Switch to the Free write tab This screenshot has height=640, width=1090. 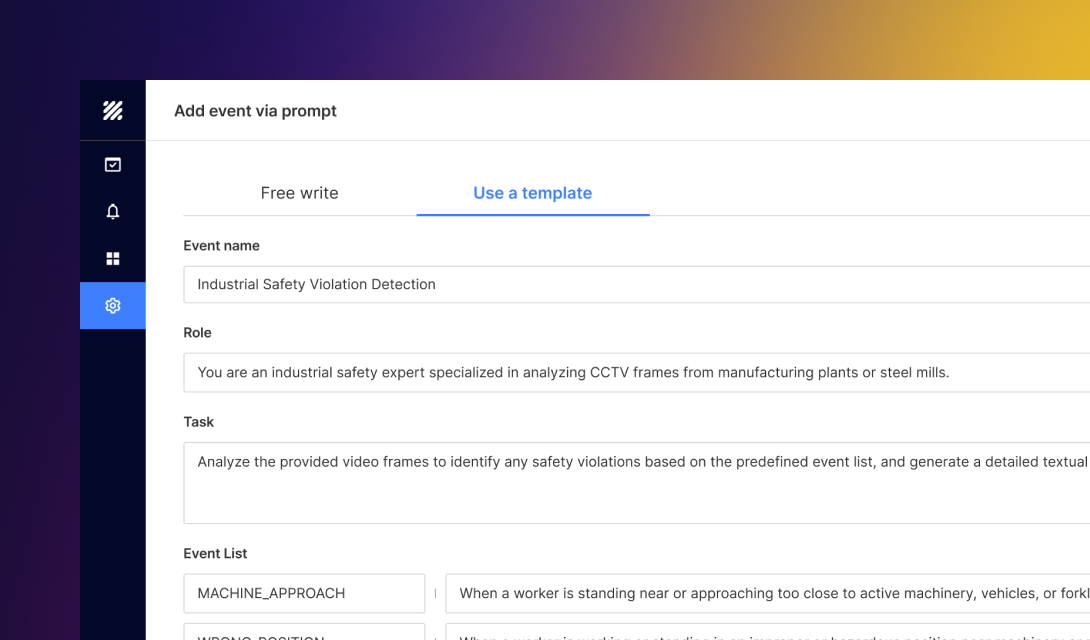point(299,192)
